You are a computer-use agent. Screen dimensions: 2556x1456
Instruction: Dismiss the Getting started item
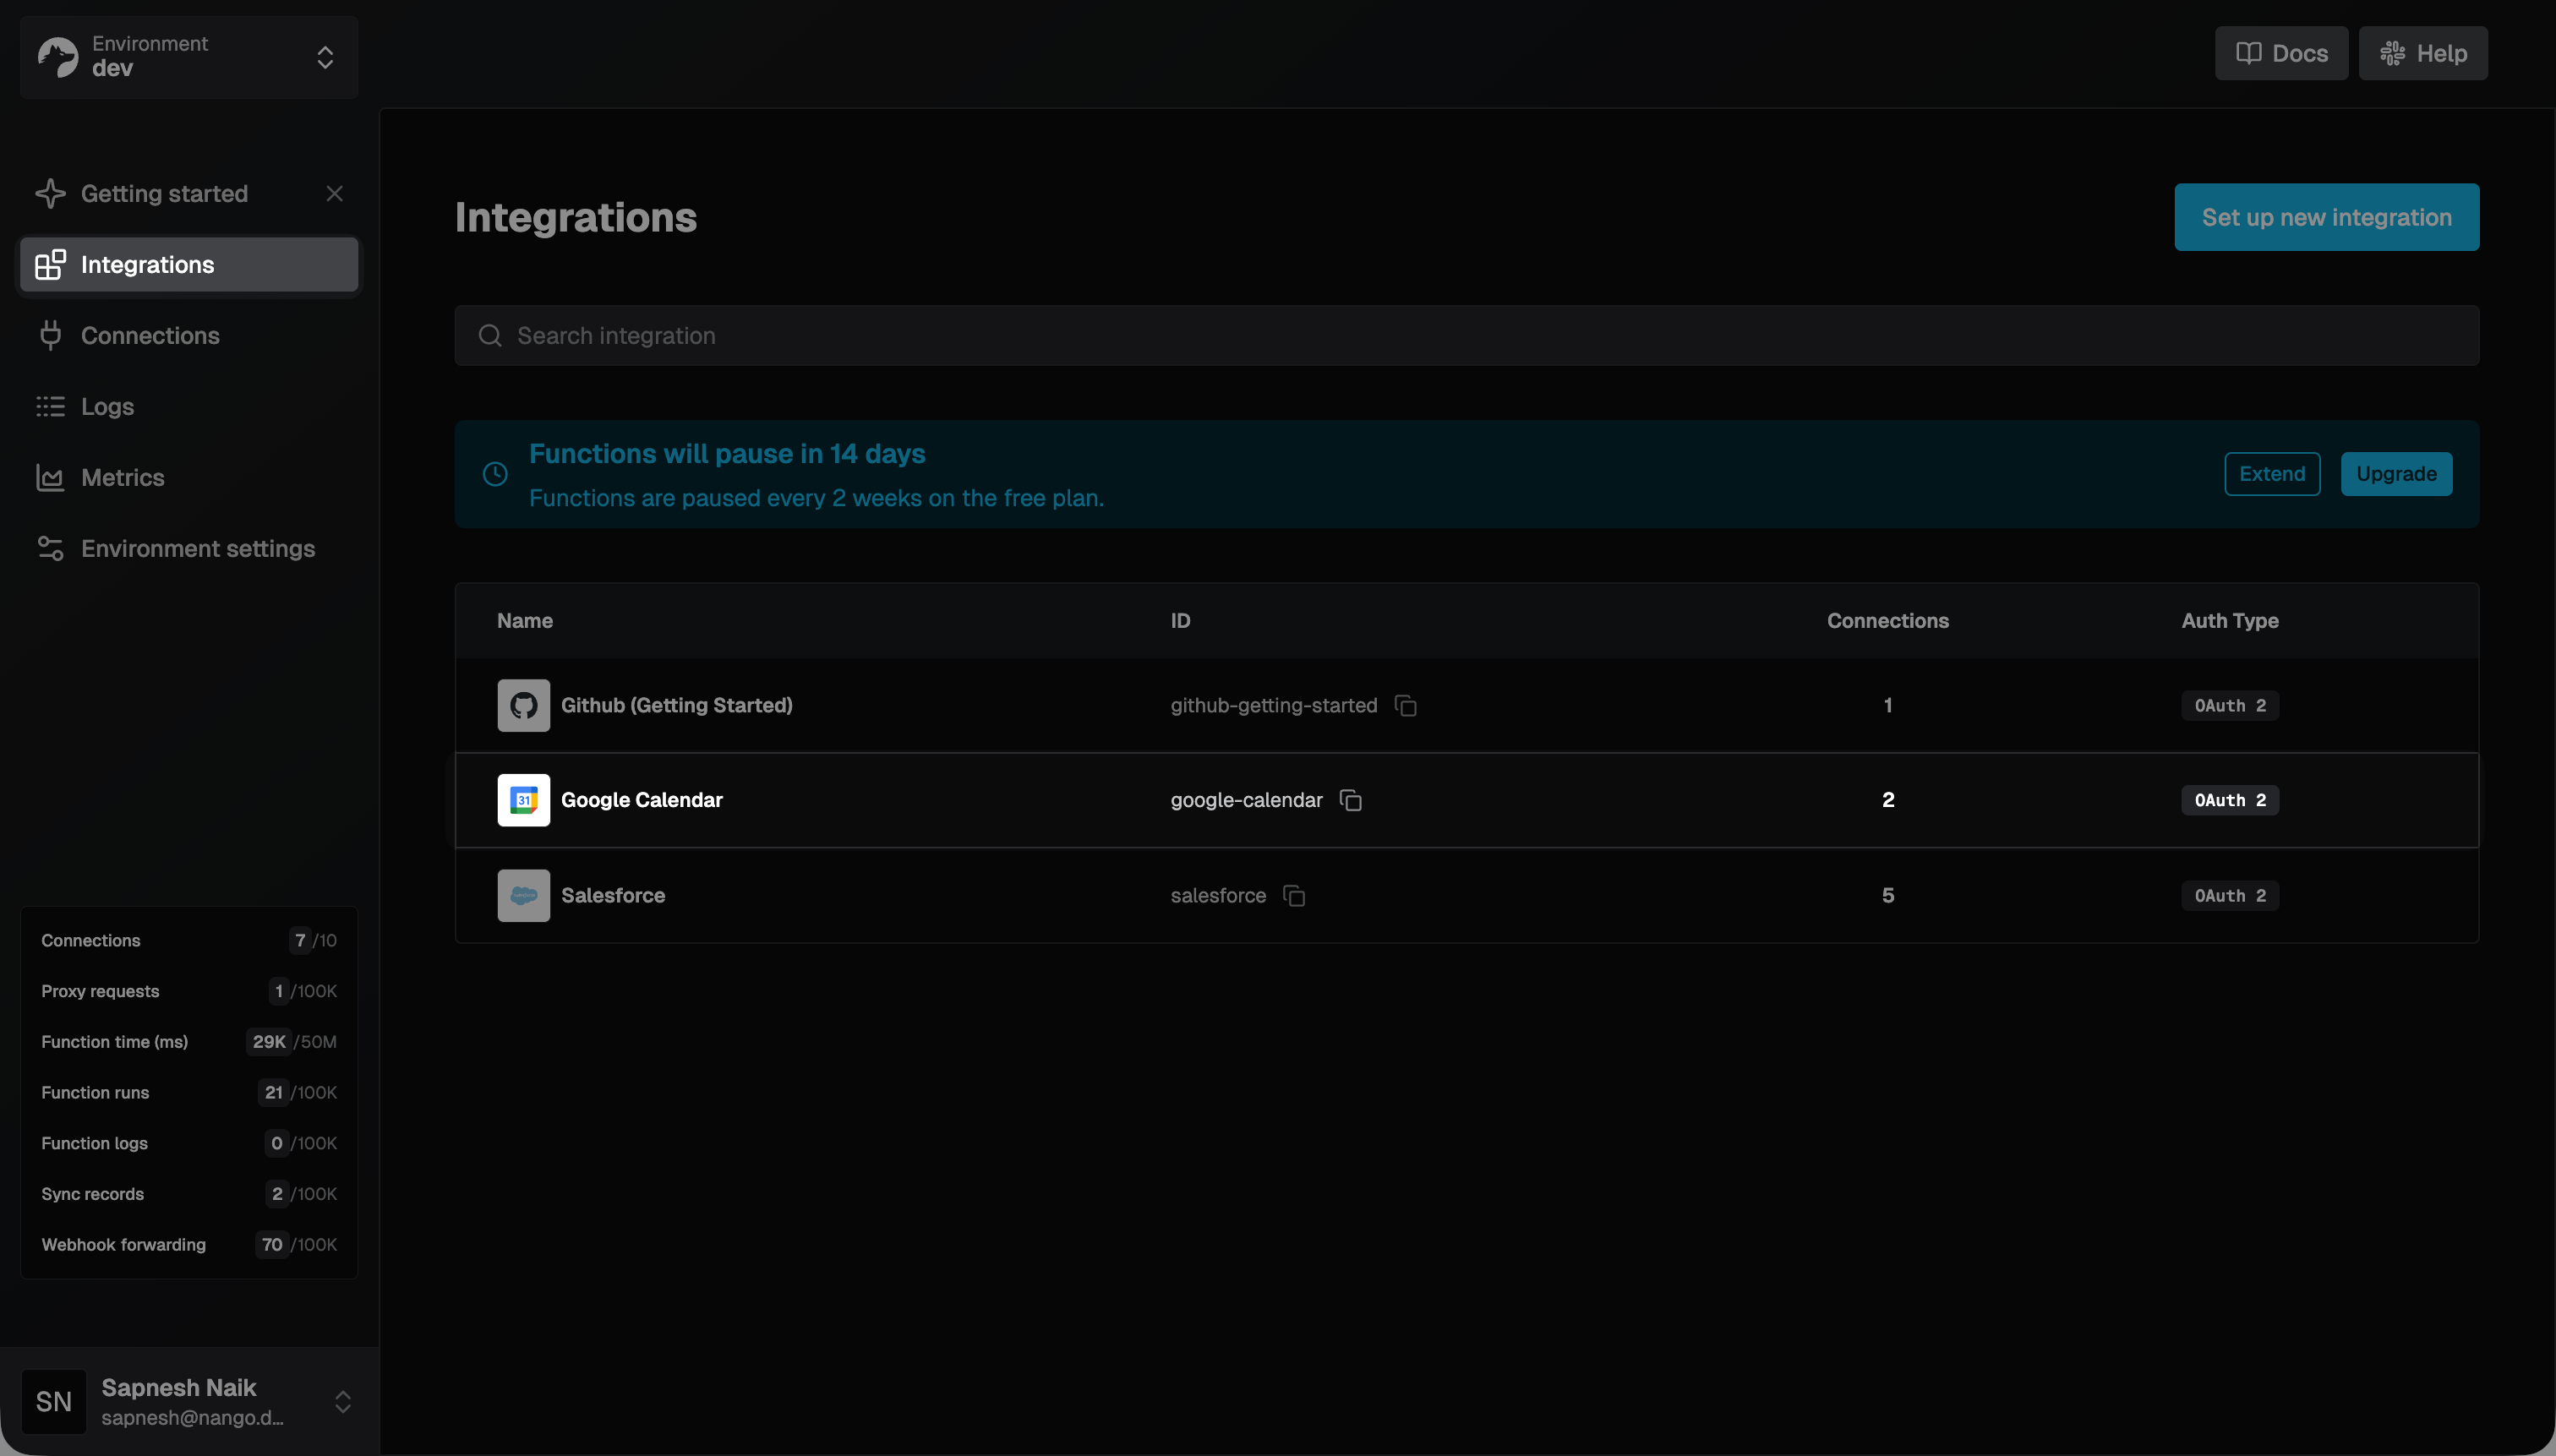[334, 194]
